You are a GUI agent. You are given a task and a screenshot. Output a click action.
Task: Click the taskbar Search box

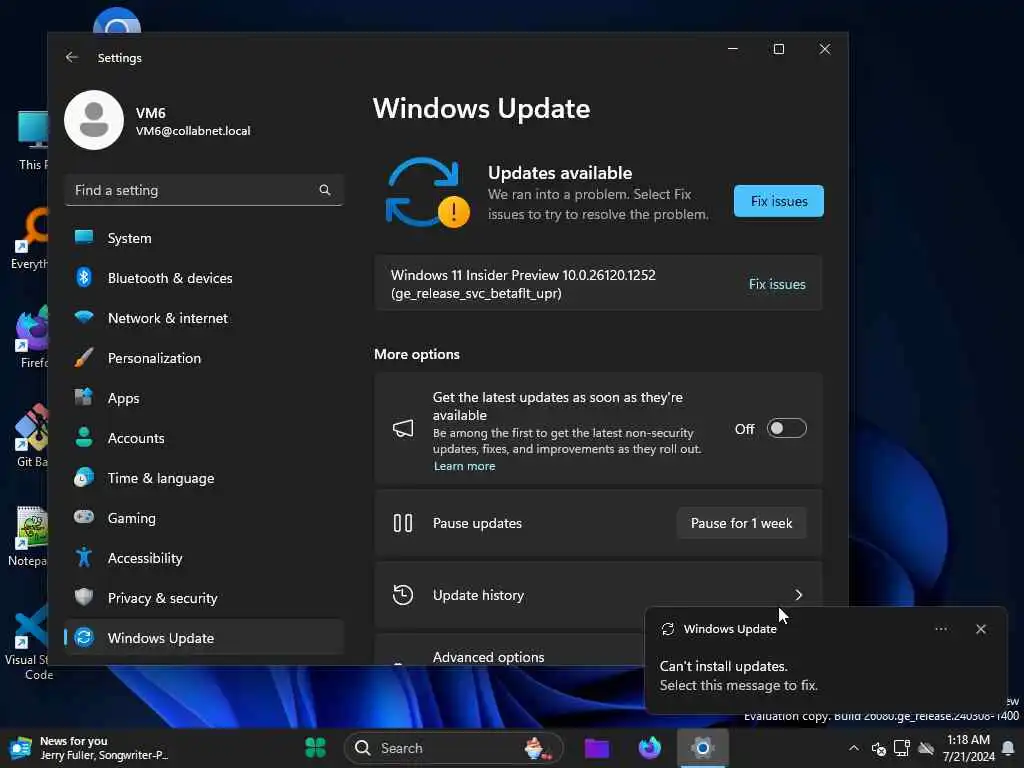point(453,748)
